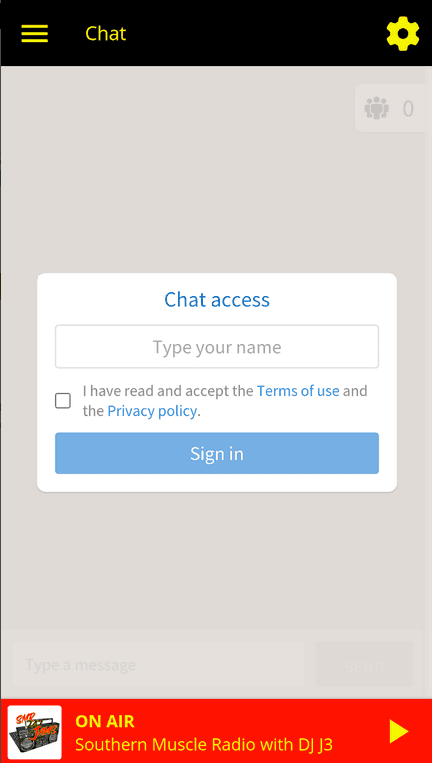The image size is (432, 763).
Task: Open the hamburger menu
Action: pos(35,33)
